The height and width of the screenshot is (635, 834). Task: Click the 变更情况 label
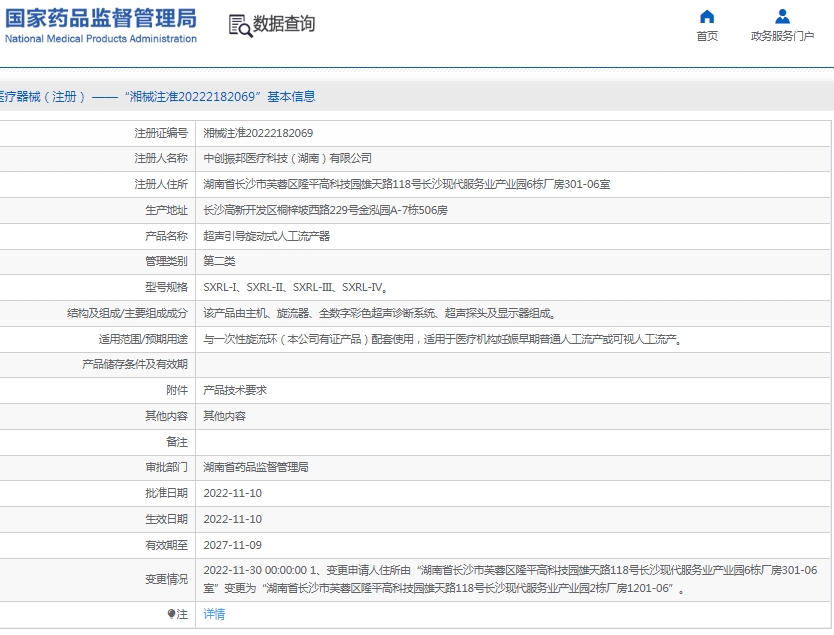tap(166, 579)
